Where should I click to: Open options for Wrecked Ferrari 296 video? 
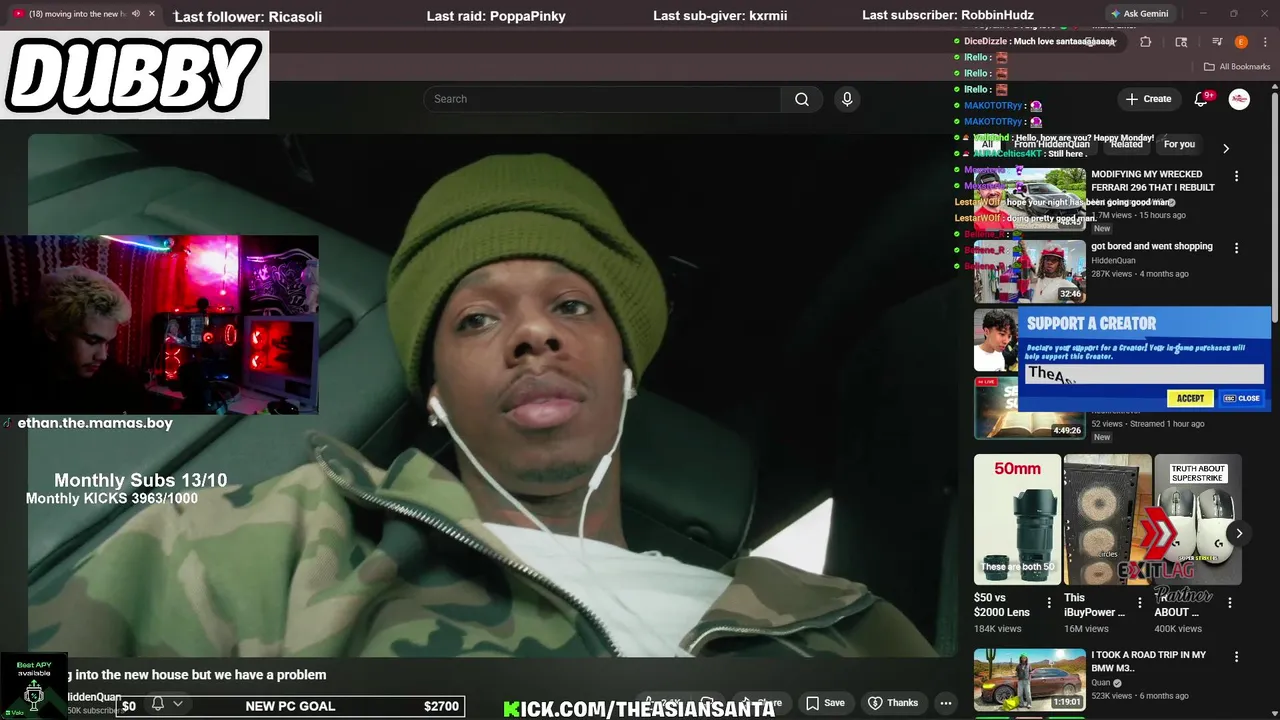[1236, 176]
